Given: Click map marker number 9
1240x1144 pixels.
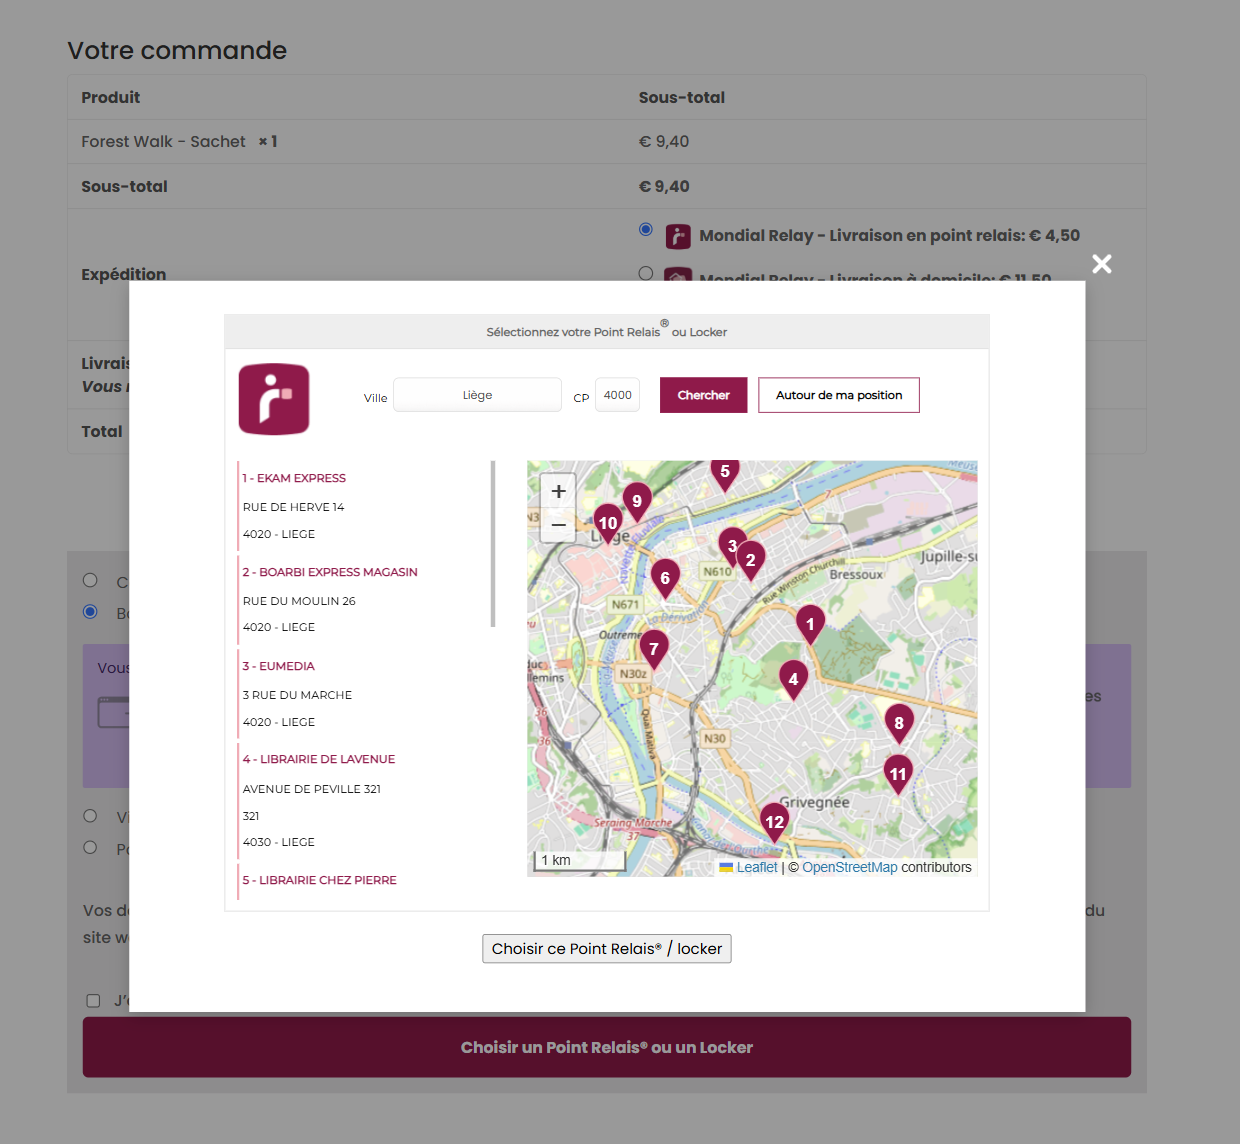Looking at the screenshot, I should point(637,501).
